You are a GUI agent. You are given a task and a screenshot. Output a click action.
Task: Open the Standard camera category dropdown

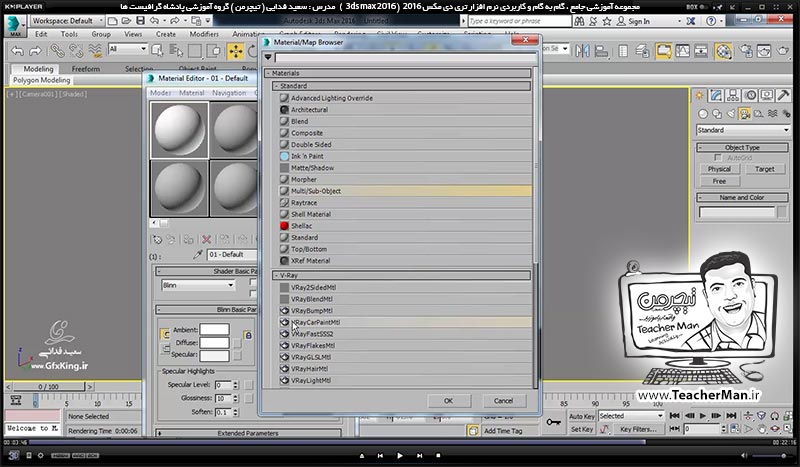click(x=743, y=130)
